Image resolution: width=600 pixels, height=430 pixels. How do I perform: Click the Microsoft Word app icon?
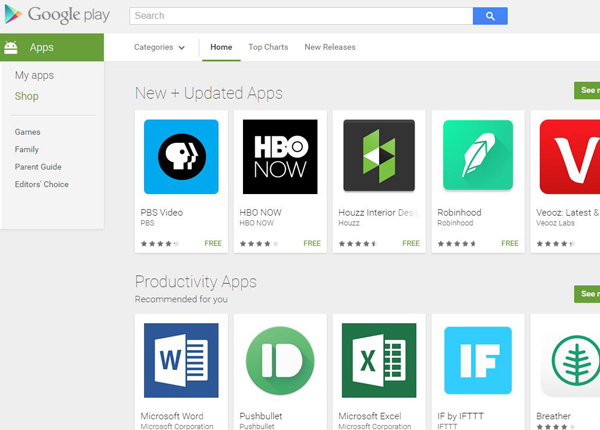coord(181,361)
